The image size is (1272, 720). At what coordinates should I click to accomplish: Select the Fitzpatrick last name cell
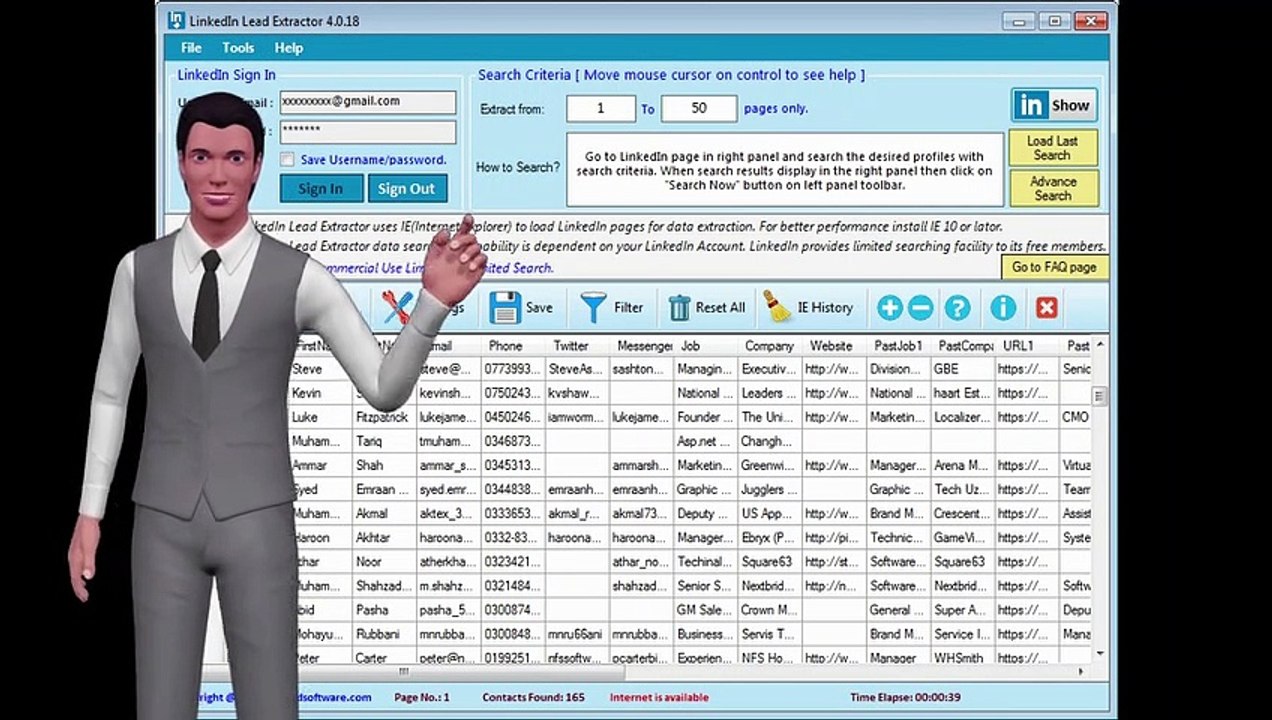click(385, 417)
